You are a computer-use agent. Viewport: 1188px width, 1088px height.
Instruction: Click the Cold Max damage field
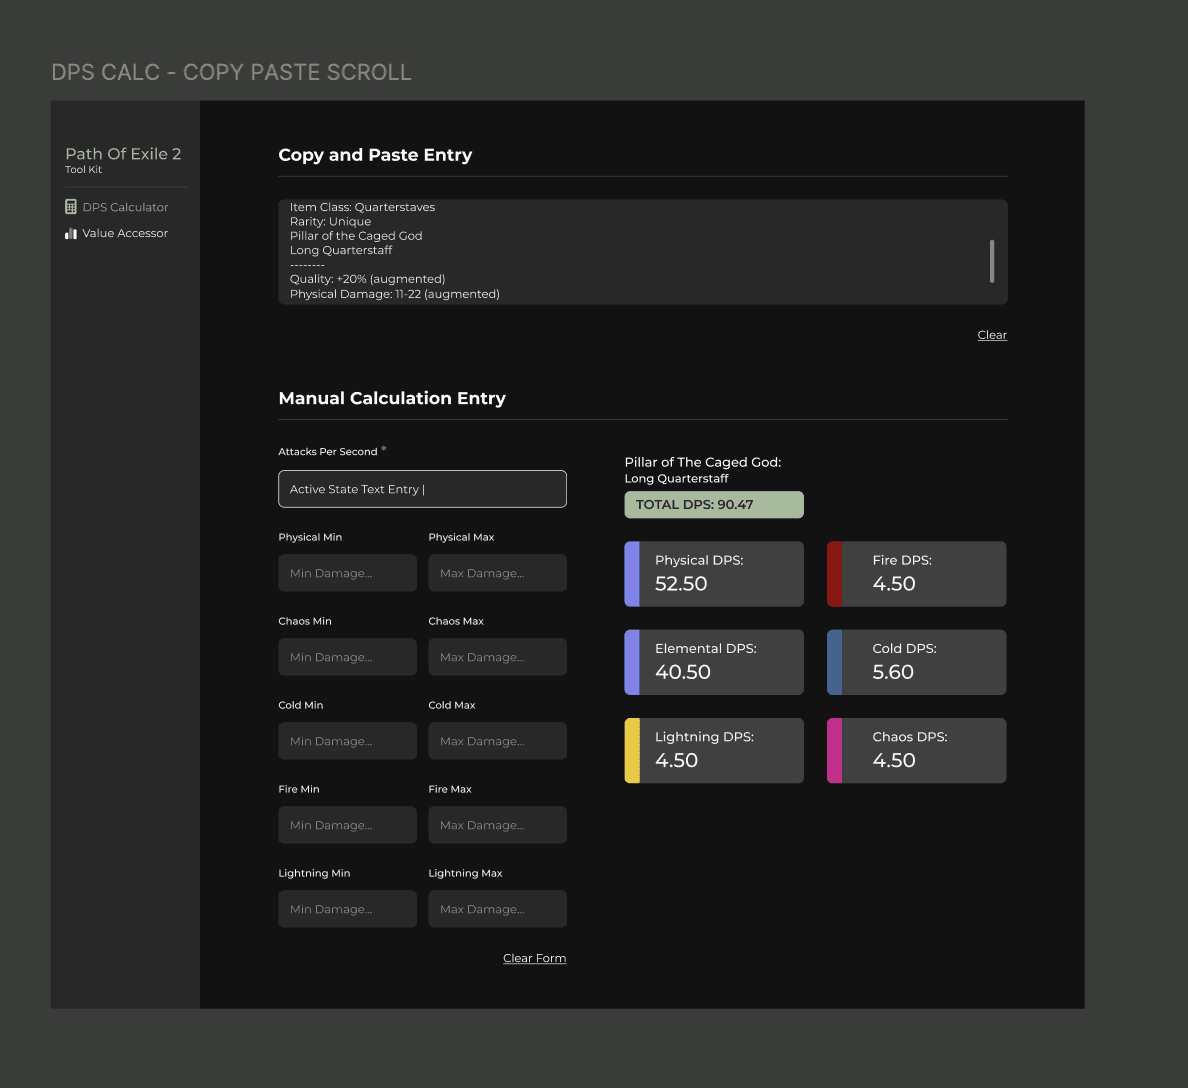(497, 741)
